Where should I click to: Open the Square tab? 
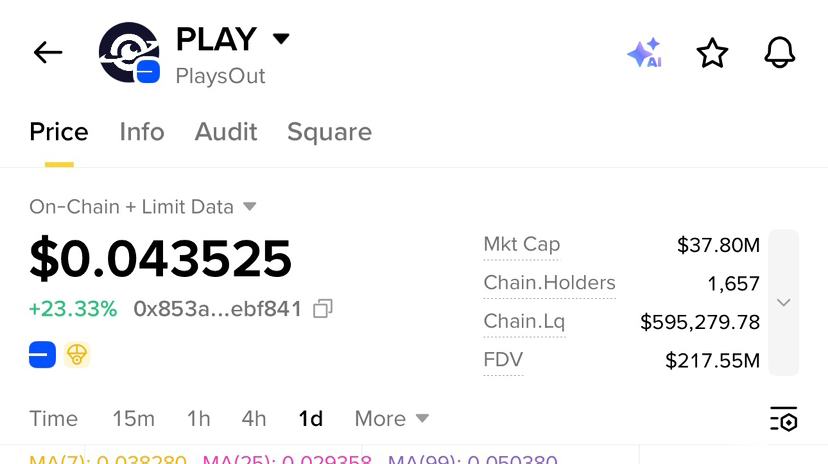(330, 132)
